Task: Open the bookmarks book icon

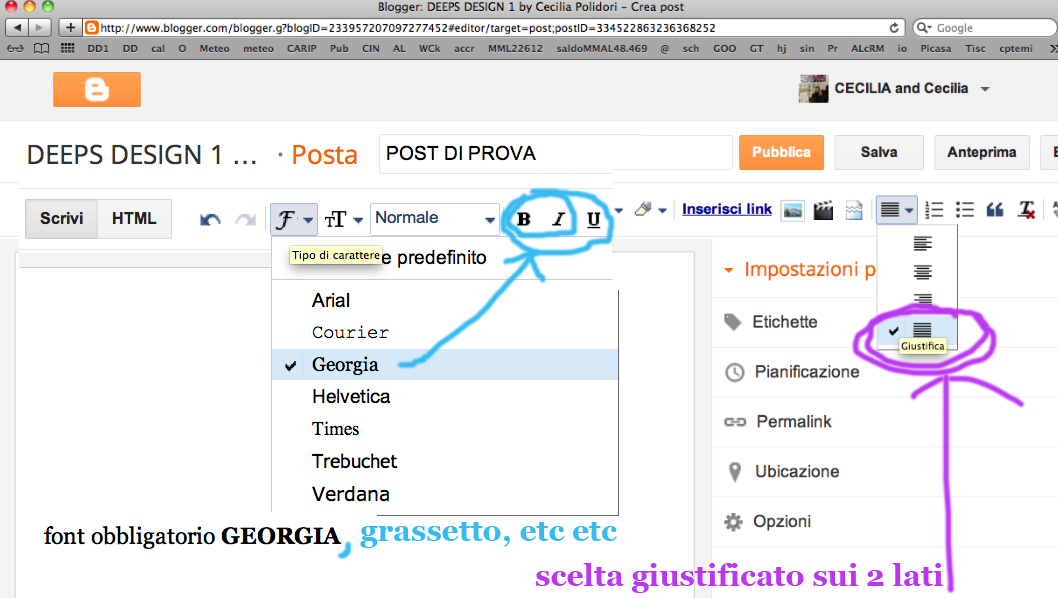Action: (41, 49)
